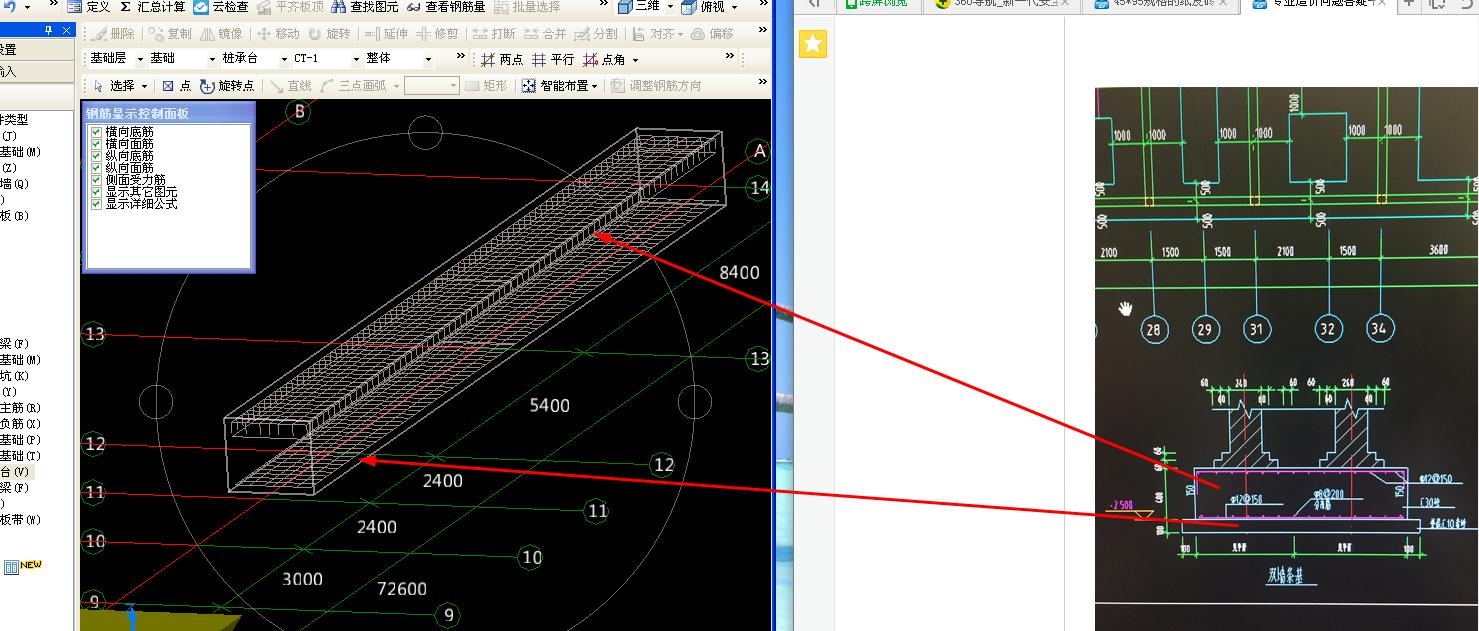This screenshot has height=631, width=1479.
Task: Uncheck 侧面受力筋 checkbox
Action: point(96,180)
